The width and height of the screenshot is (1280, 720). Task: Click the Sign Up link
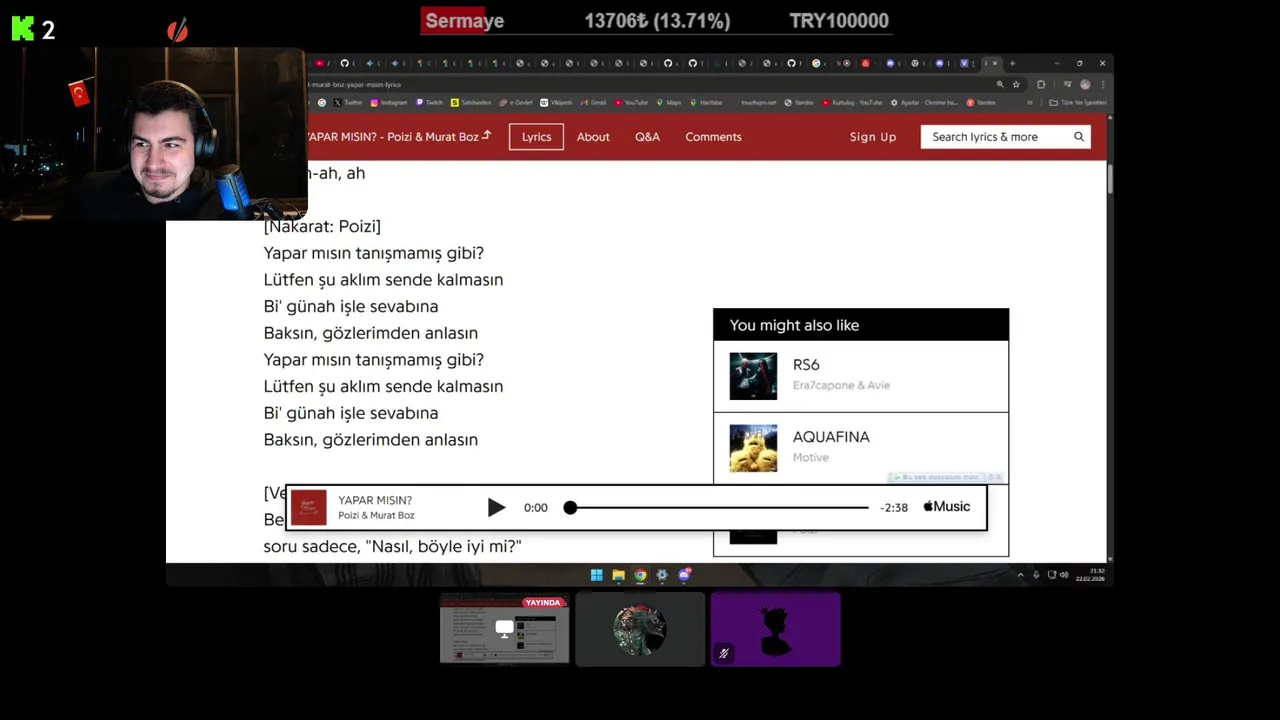click(873, 137)
